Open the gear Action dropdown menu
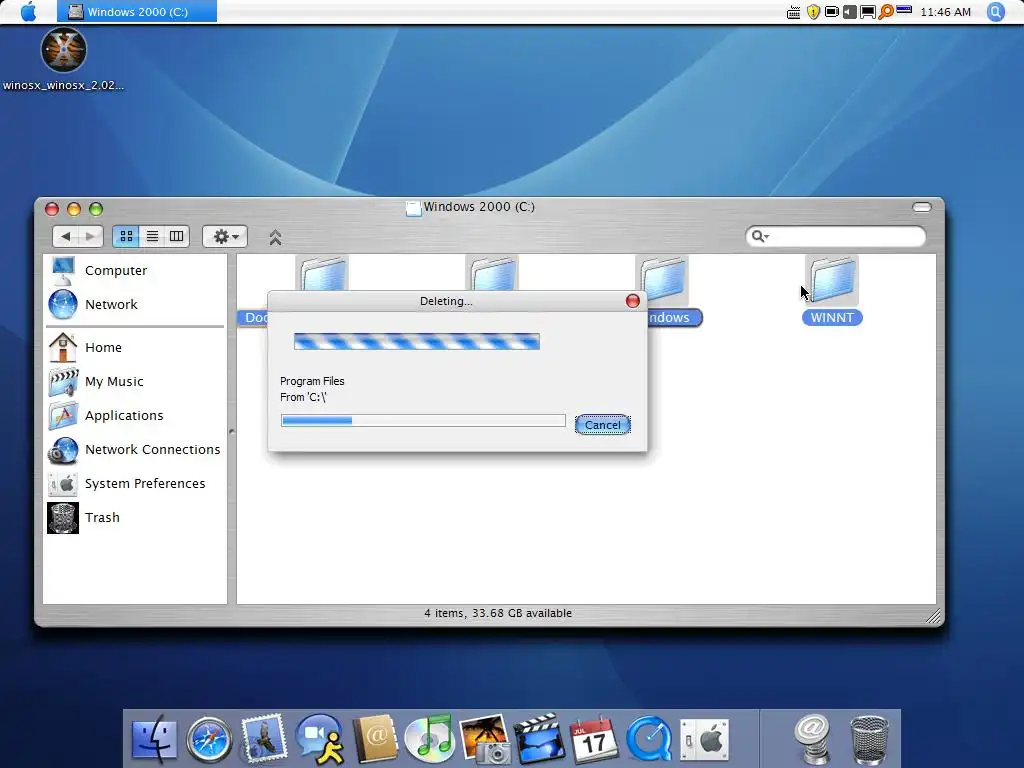This screenshot has width=1024, height=768. point(225,236)
